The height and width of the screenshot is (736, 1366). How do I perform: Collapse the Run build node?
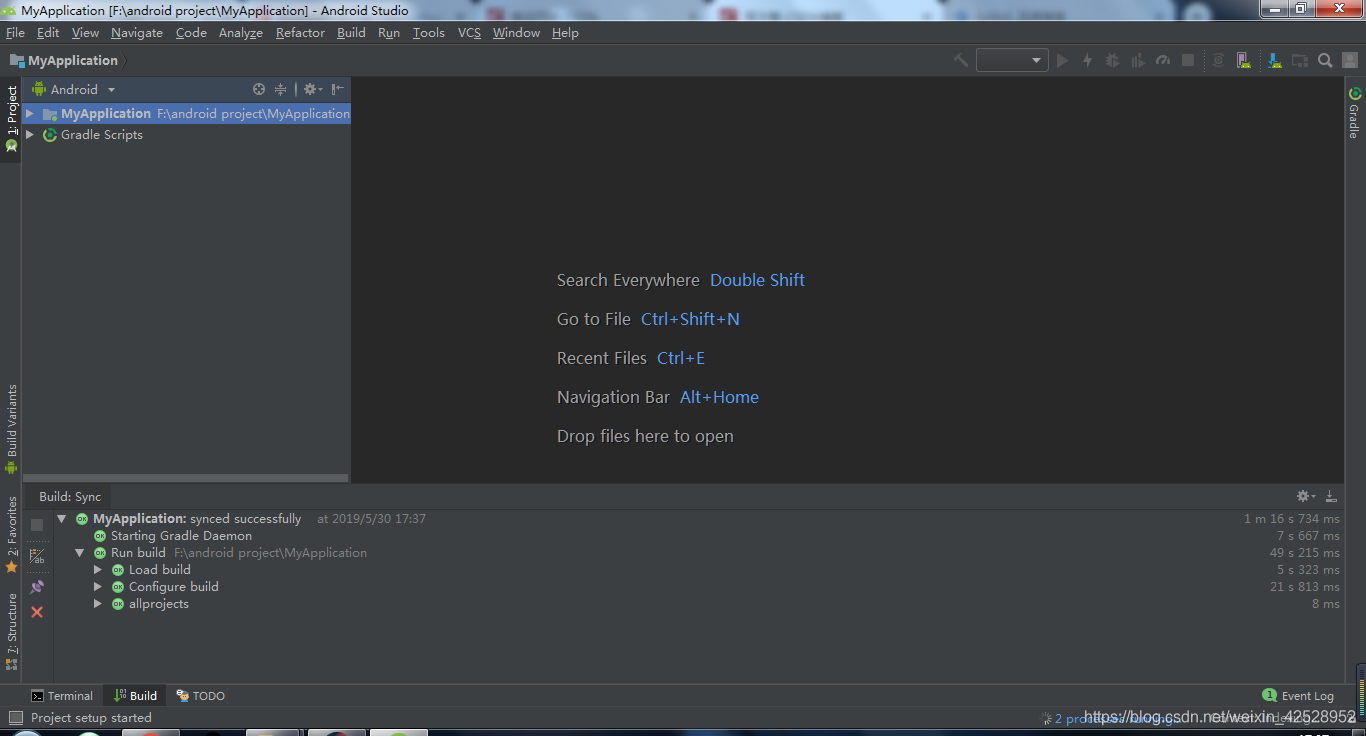tap(80, 553)
